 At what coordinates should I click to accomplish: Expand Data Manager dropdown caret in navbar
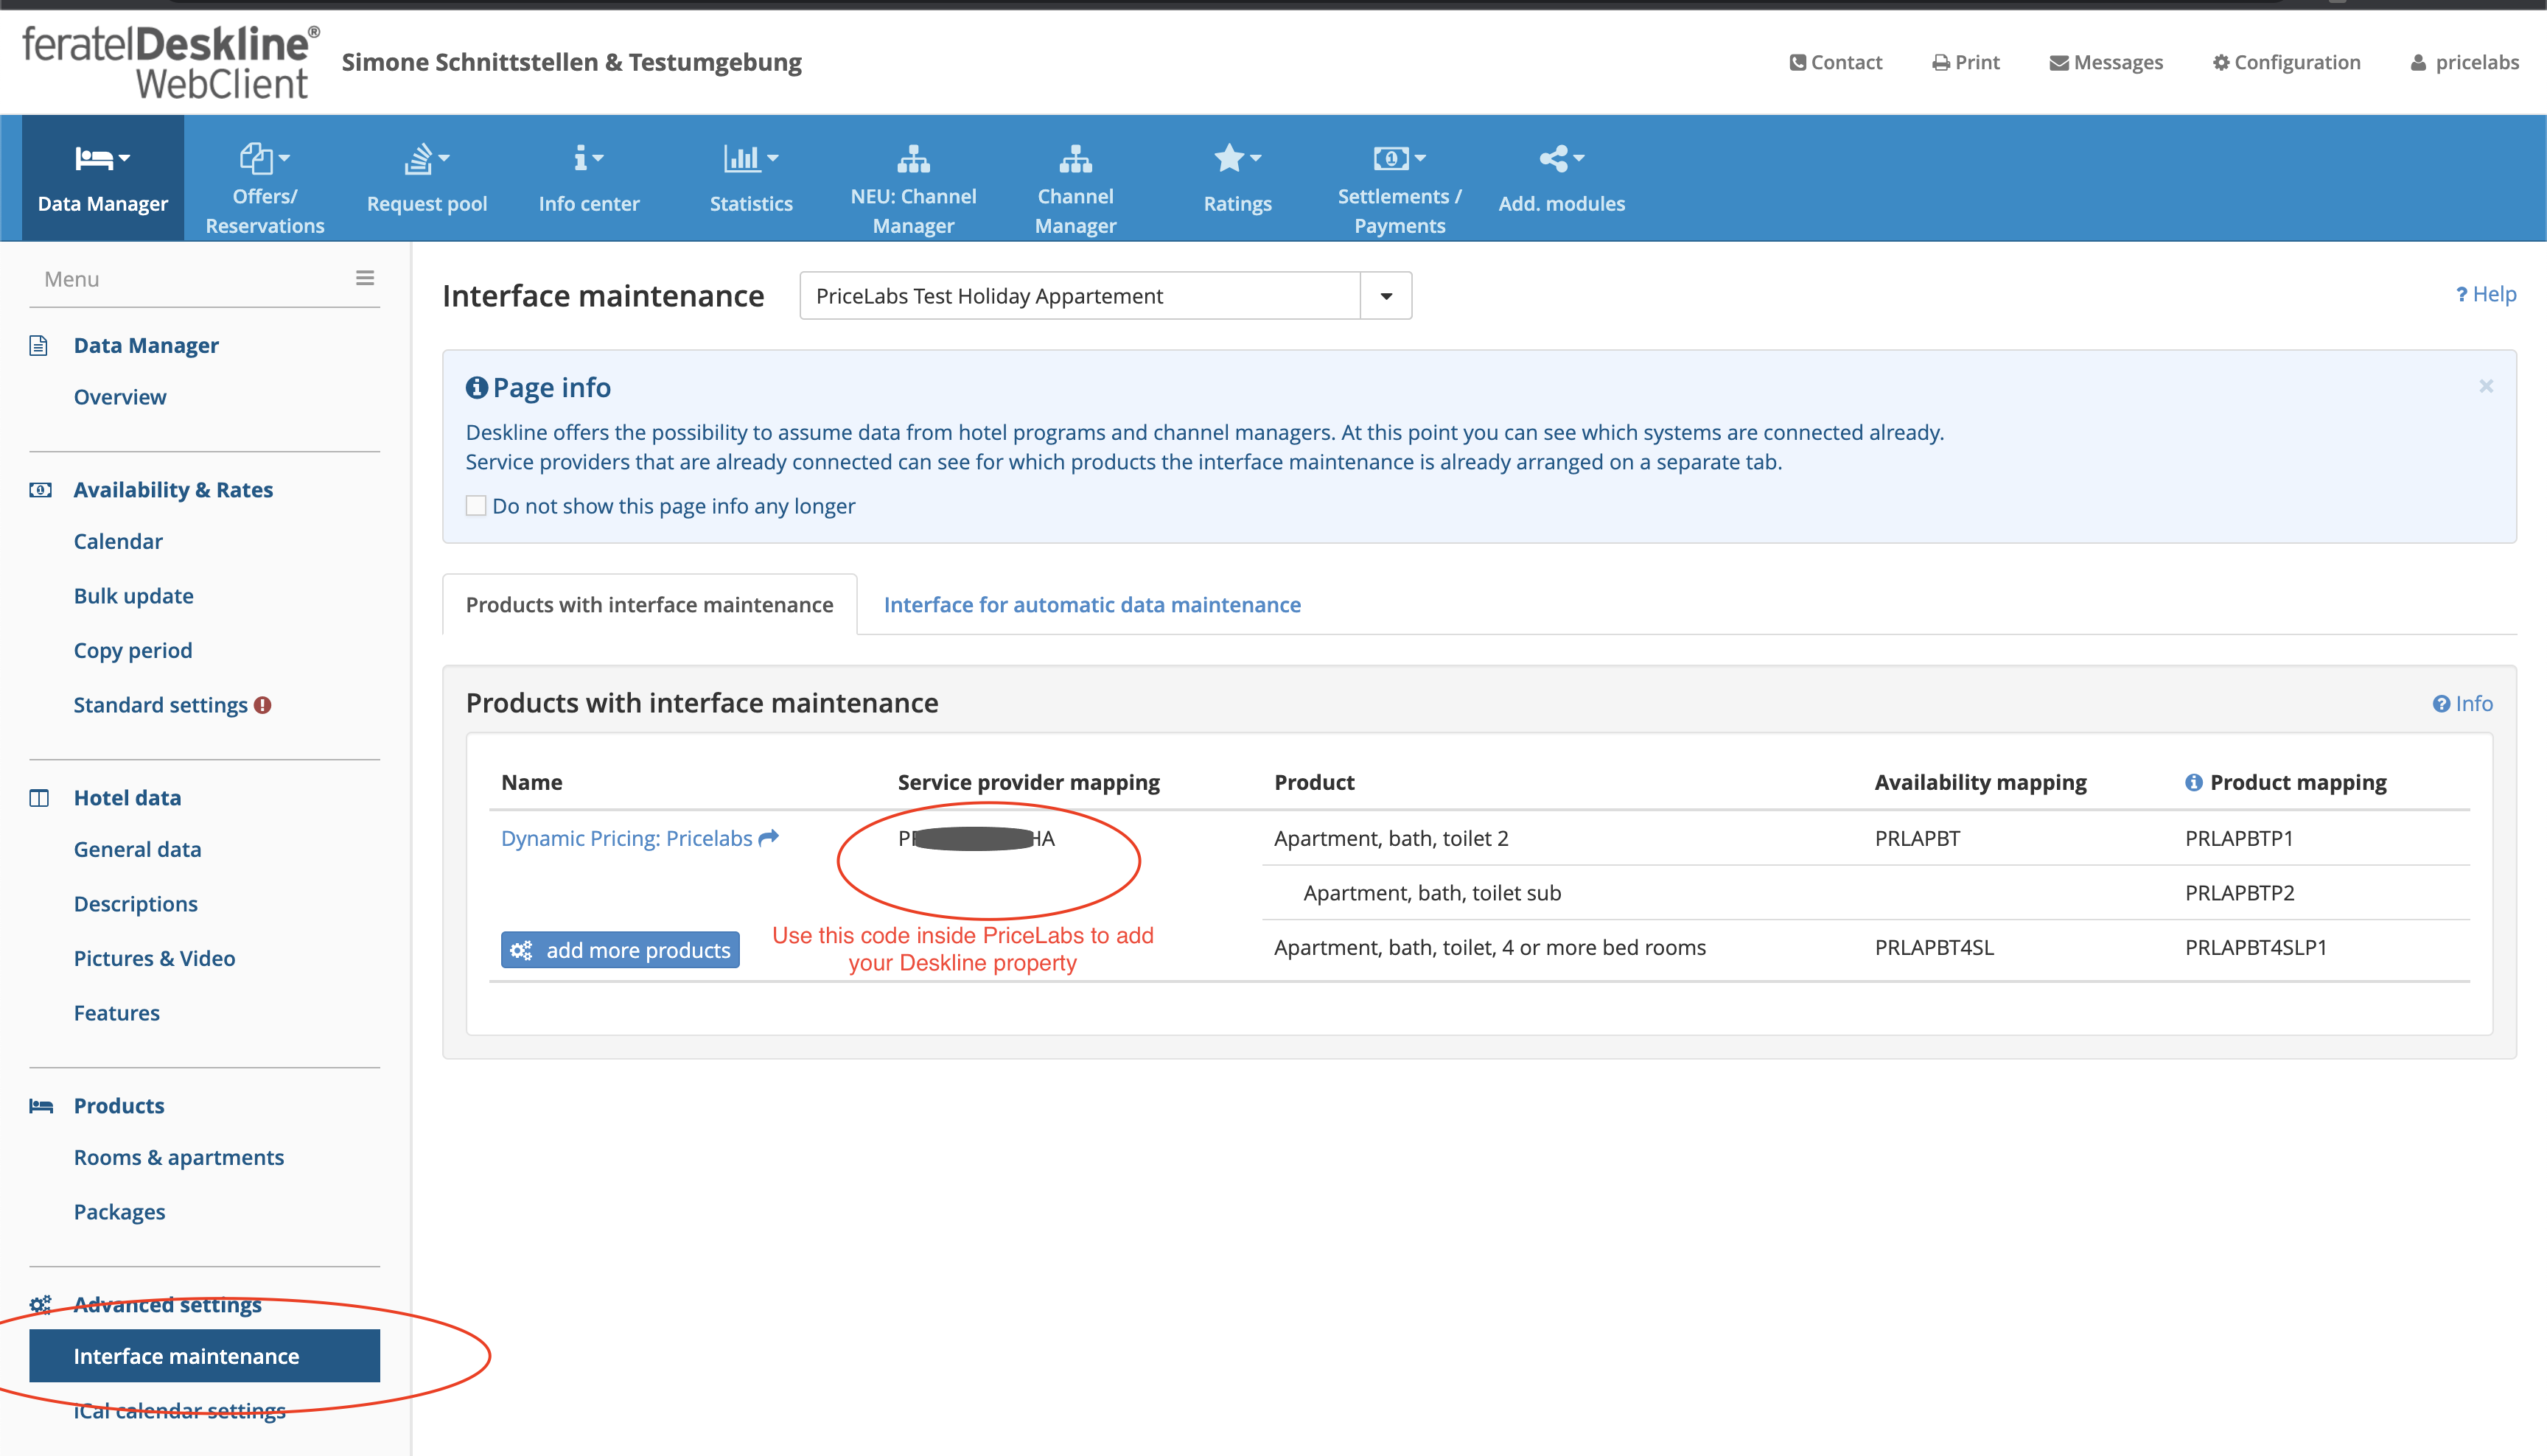pyautogui.click(x=125, y=158)
